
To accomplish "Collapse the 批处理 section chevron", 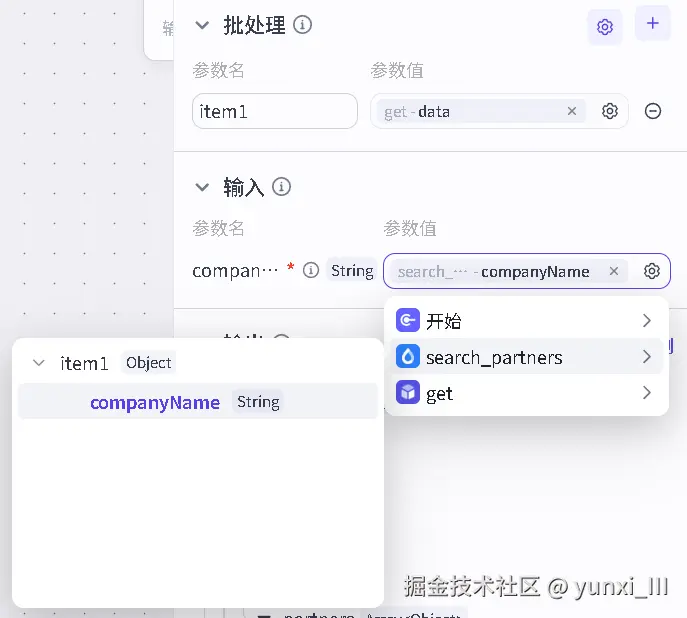I will pyautogui.click(x=202, y=25).
